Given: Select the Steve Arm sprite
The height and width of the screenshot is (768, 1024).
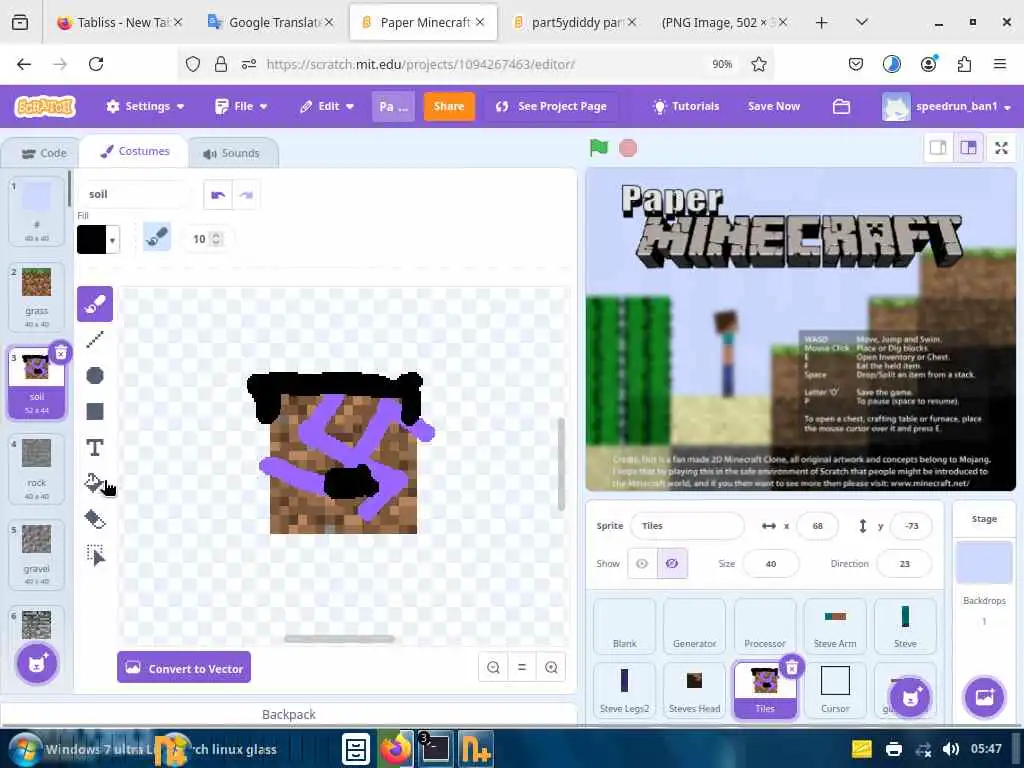Looking at the screenshot, I should (x=835, y=626).
